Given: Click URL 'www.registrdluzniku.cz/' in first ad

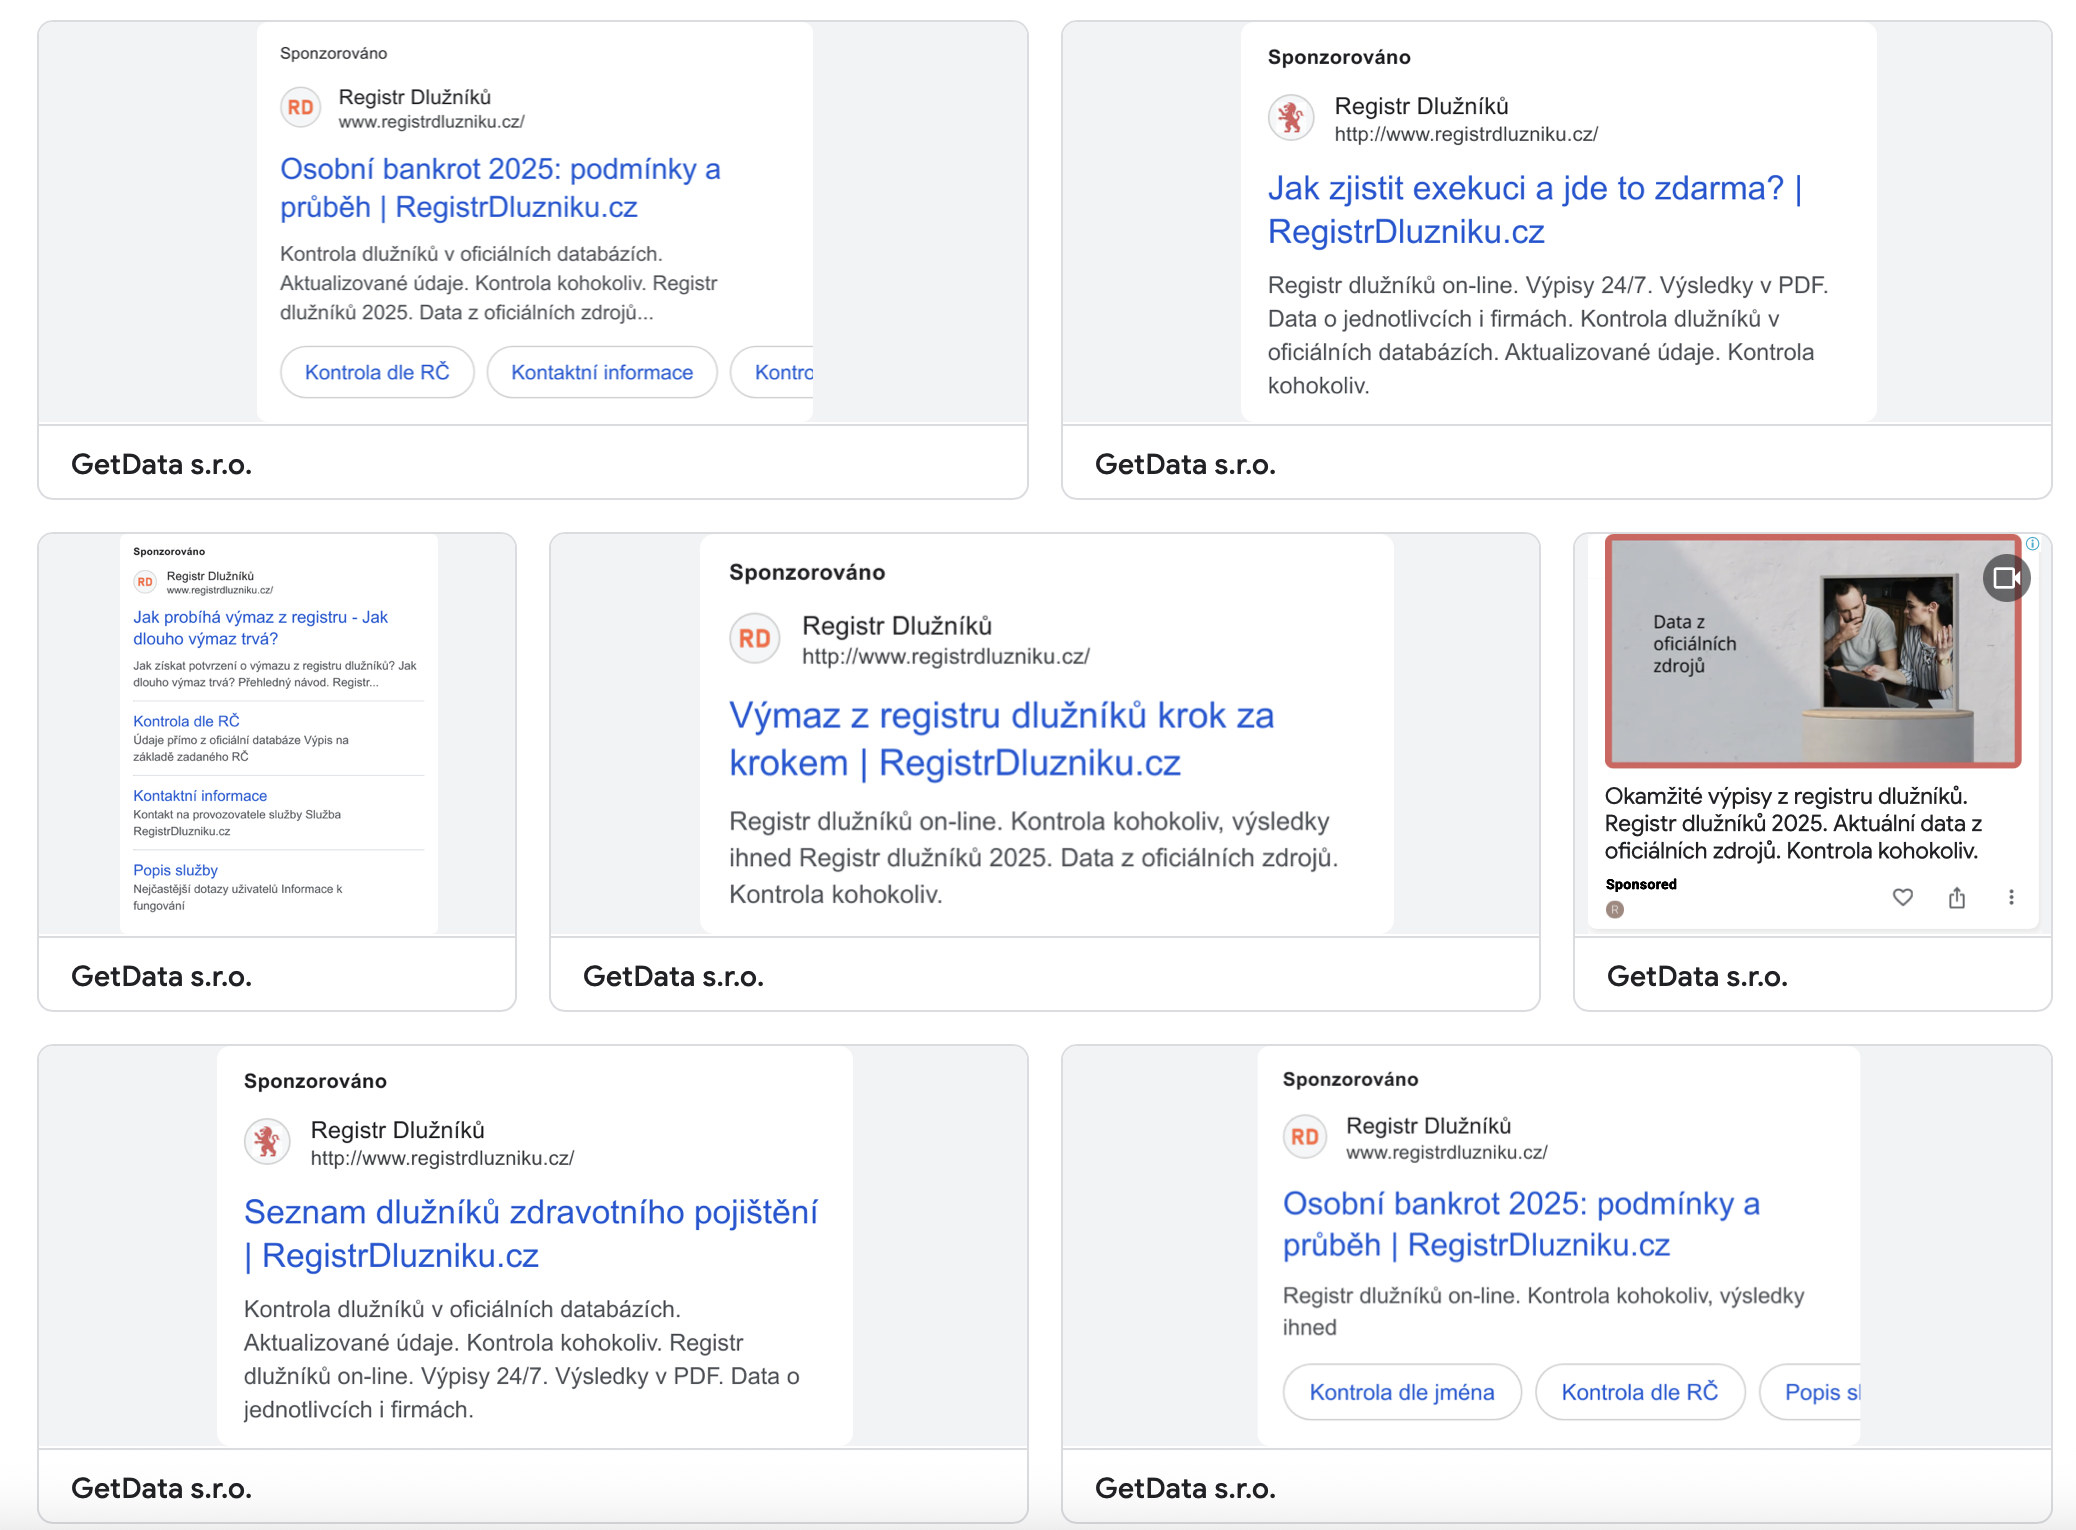Looking at the screenshot, I should [x=431, y=122].
